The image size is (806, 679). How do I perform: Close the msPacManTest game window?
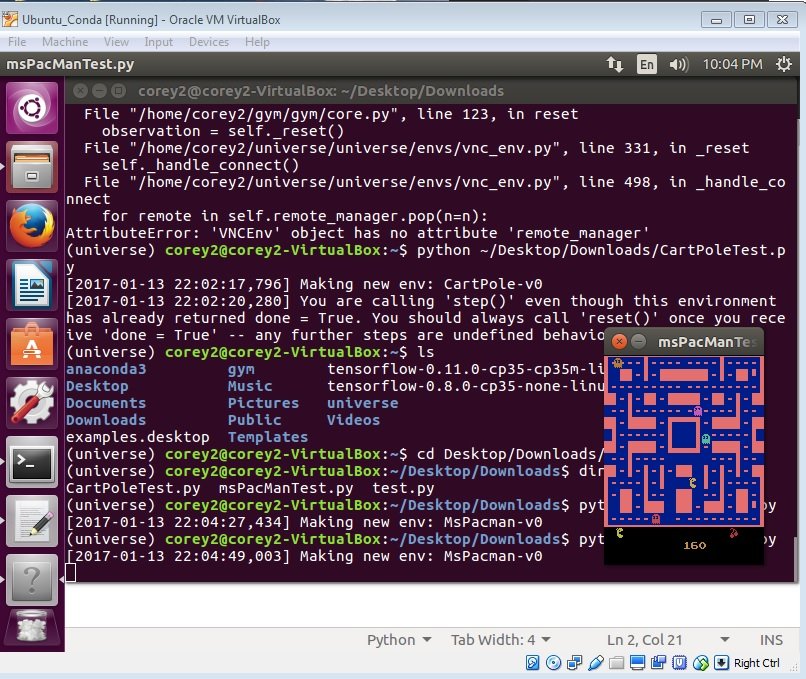[x=619, y=342]
